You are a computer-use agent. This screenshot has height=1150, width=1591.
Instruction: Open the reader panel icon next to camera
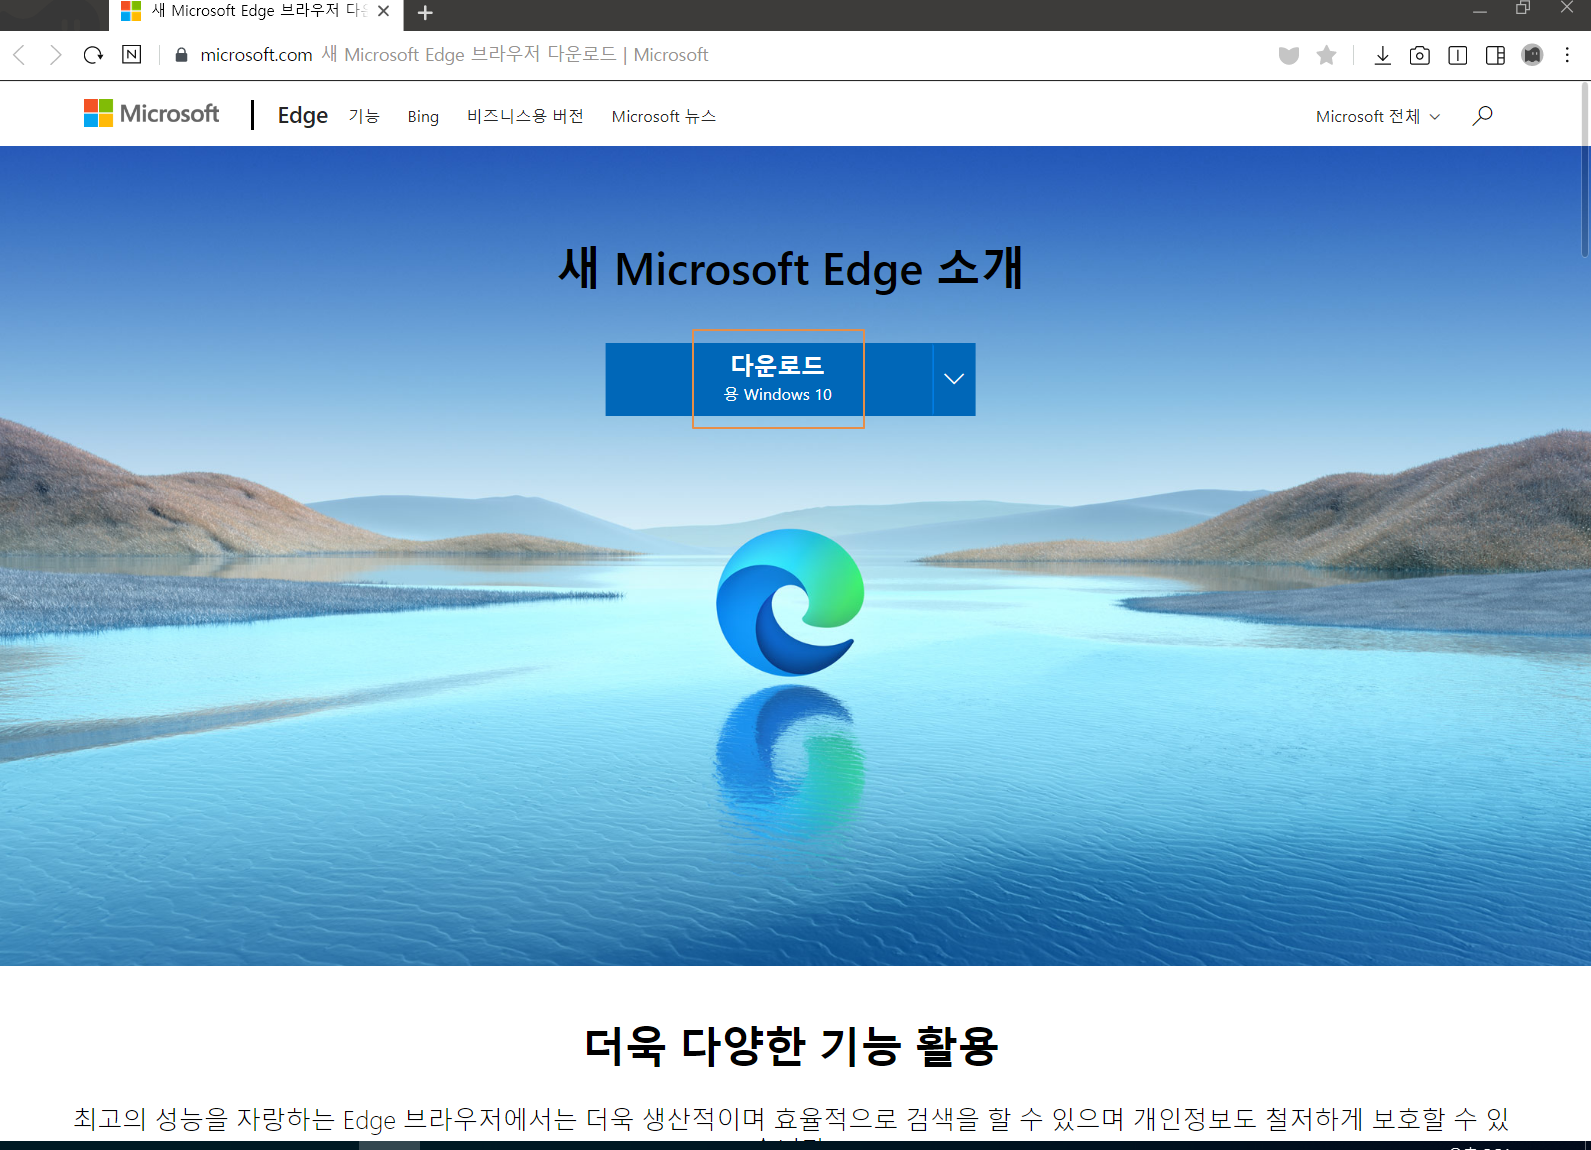pos(1458,55)
